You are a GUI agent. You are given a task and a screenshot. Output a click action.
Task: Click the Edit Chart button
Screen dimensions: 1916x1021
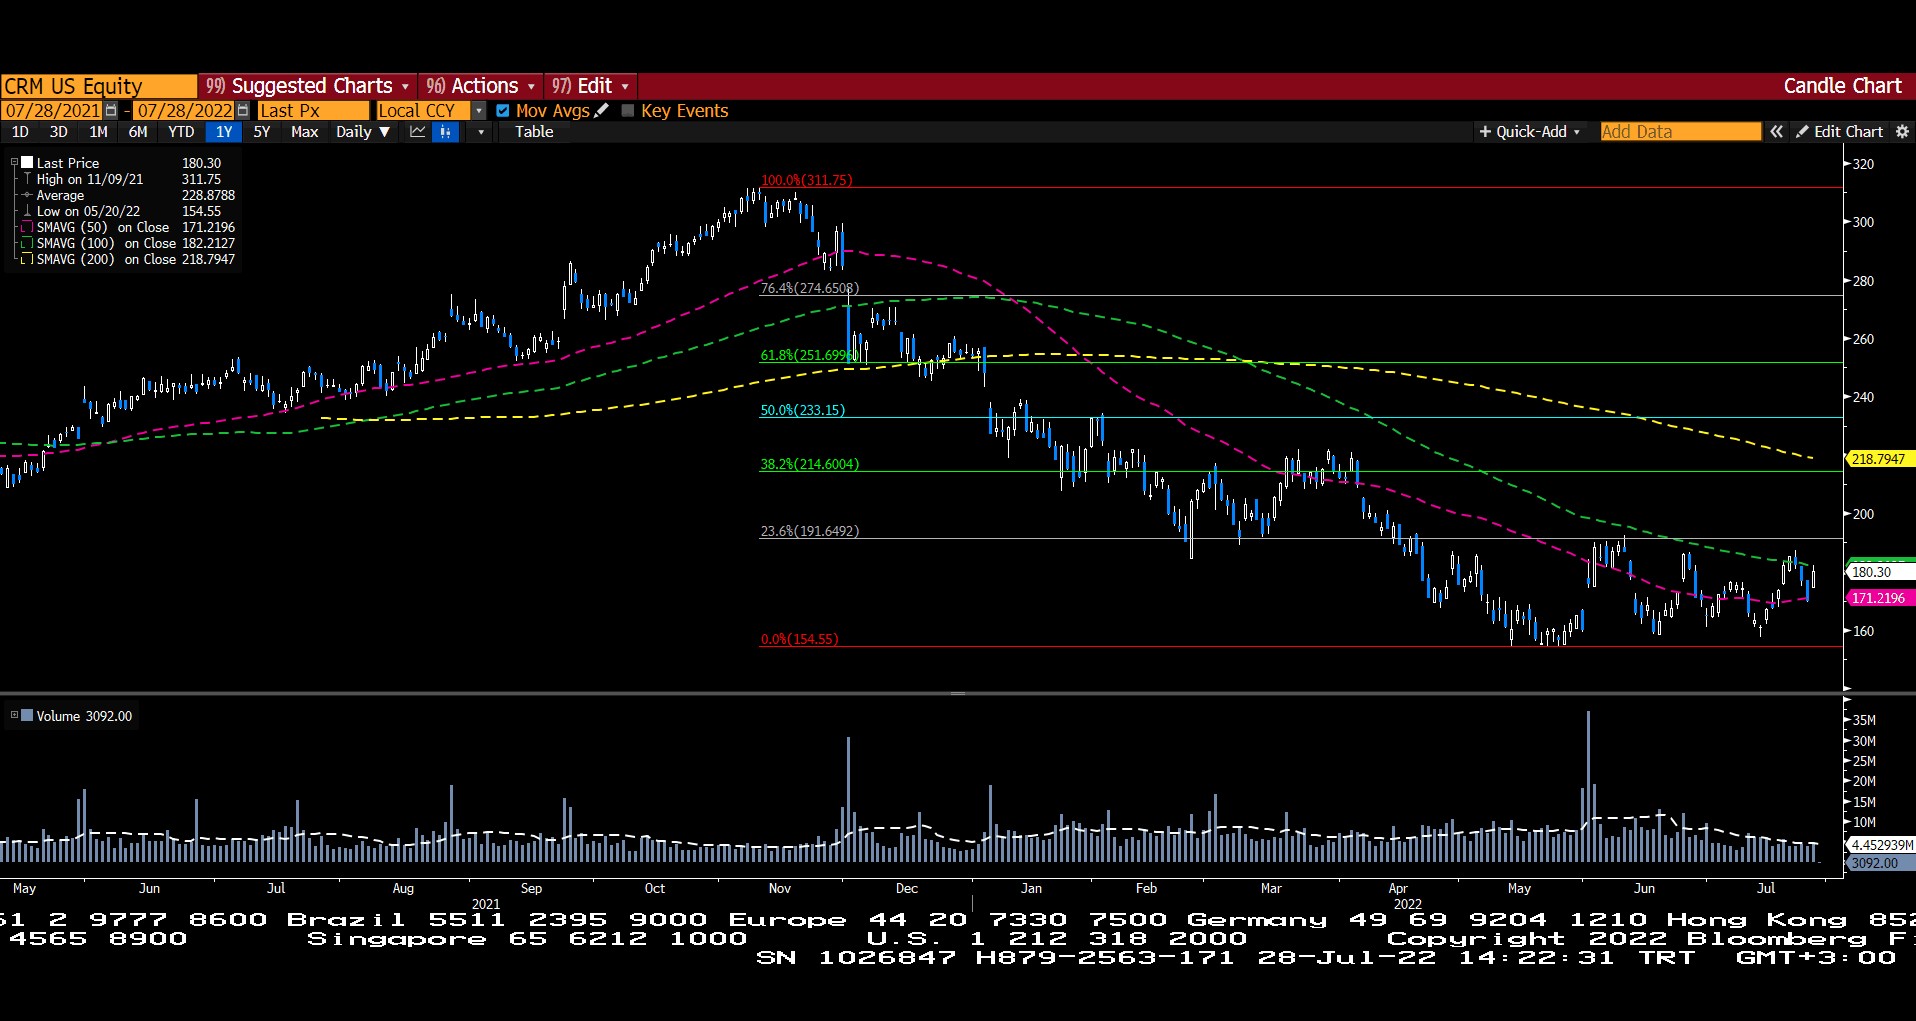(1839, 132)
